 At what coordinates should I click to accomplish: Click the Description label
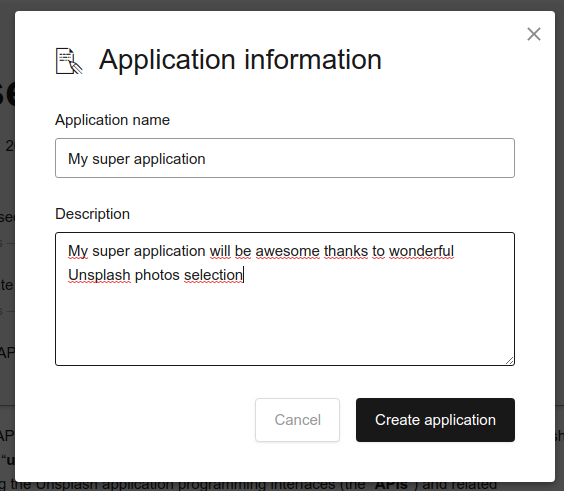[x=92, y=214]
